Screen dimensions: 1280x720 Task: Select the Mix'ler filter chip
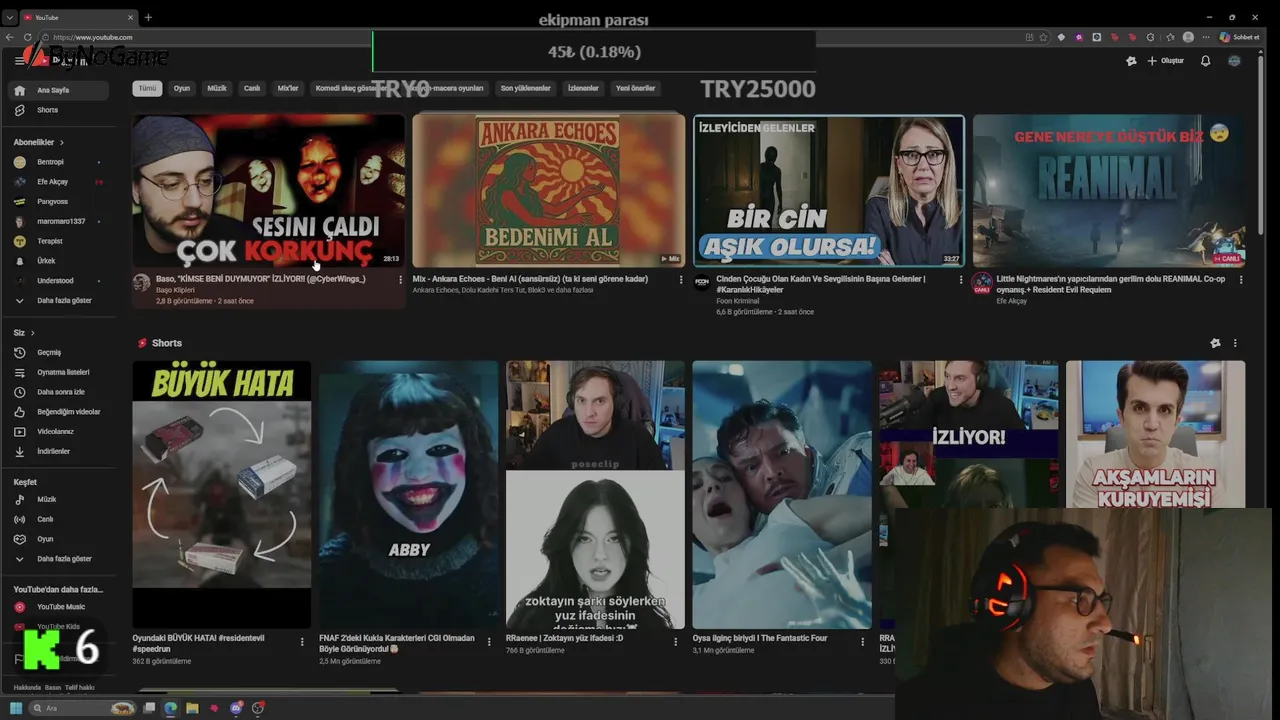[288, 88]
